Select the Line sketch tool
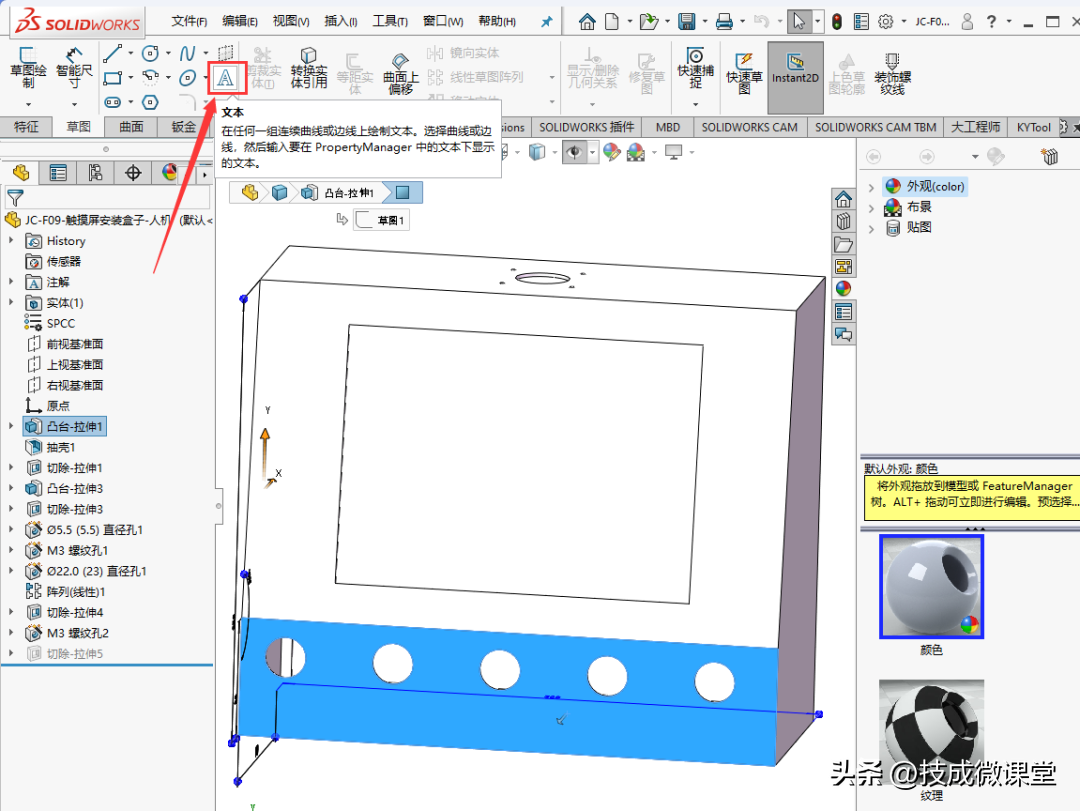Screen dimensions: 1080x811 click(x=112, y=53)
